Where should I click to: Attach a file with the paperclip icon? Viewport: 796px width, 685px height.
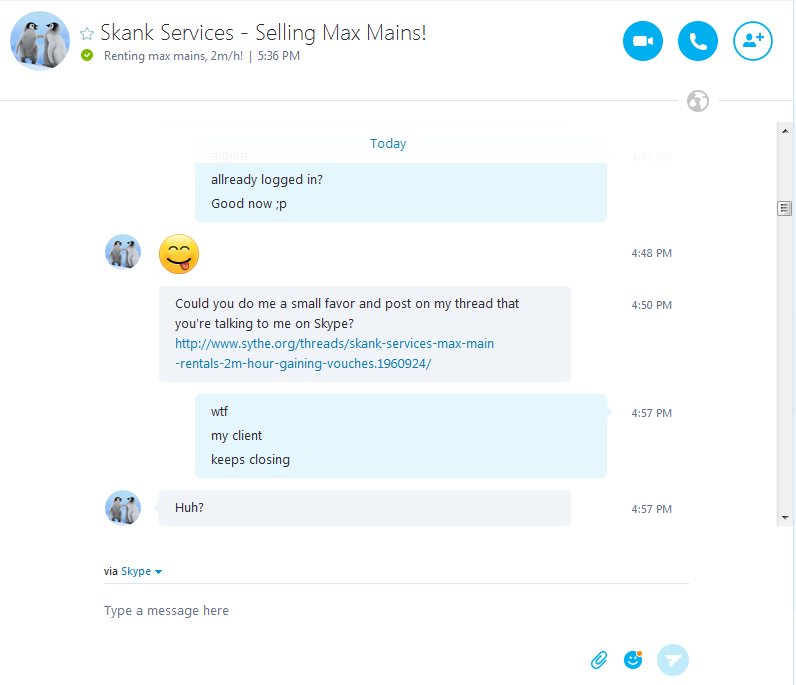click(599, 660)
